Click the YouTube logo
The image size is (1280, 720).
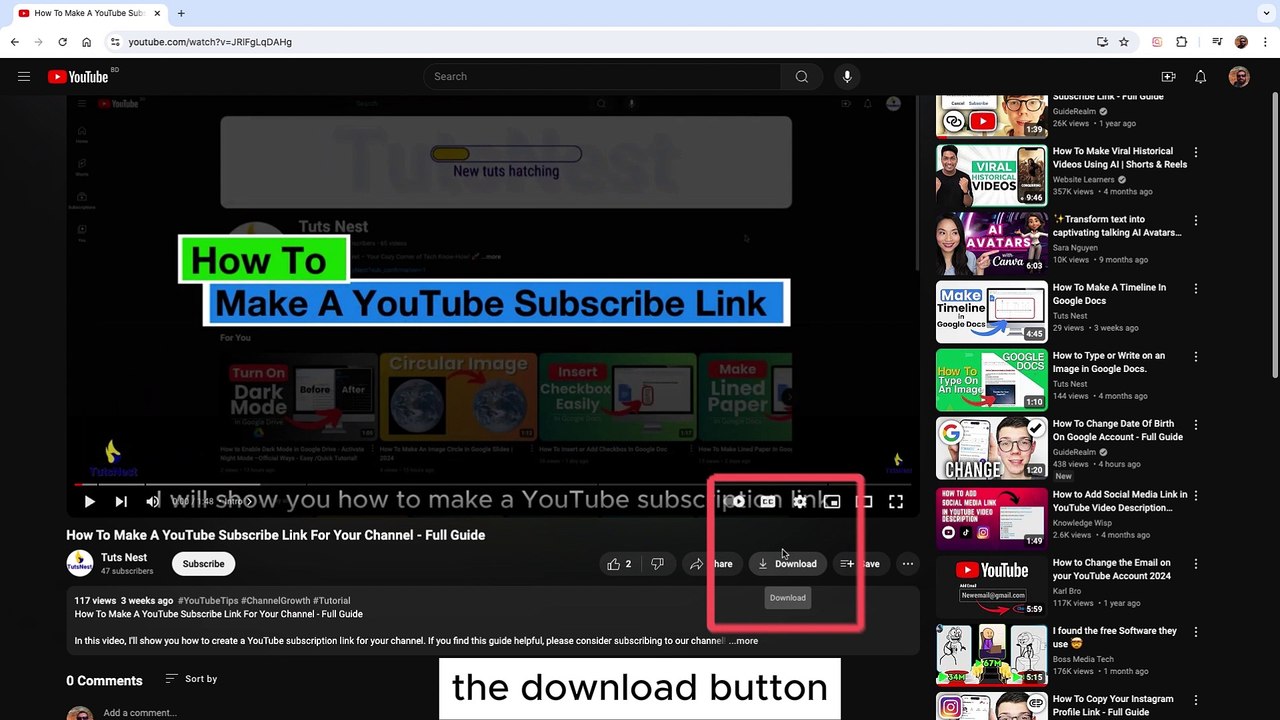(77, 77)
